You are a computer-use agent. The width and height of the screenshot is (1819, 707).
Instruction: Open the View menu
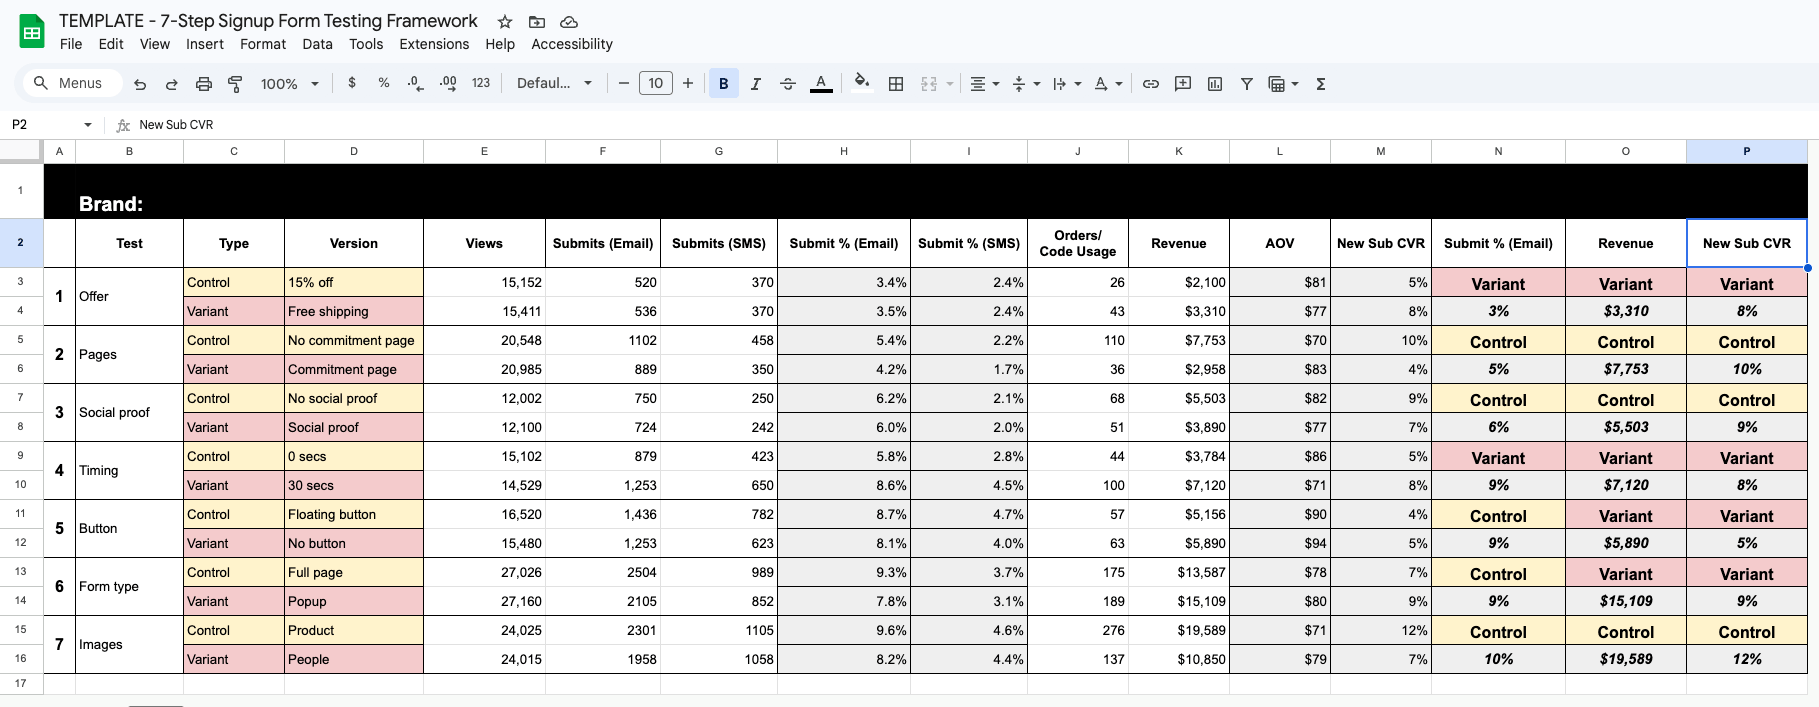pos(155,44)
